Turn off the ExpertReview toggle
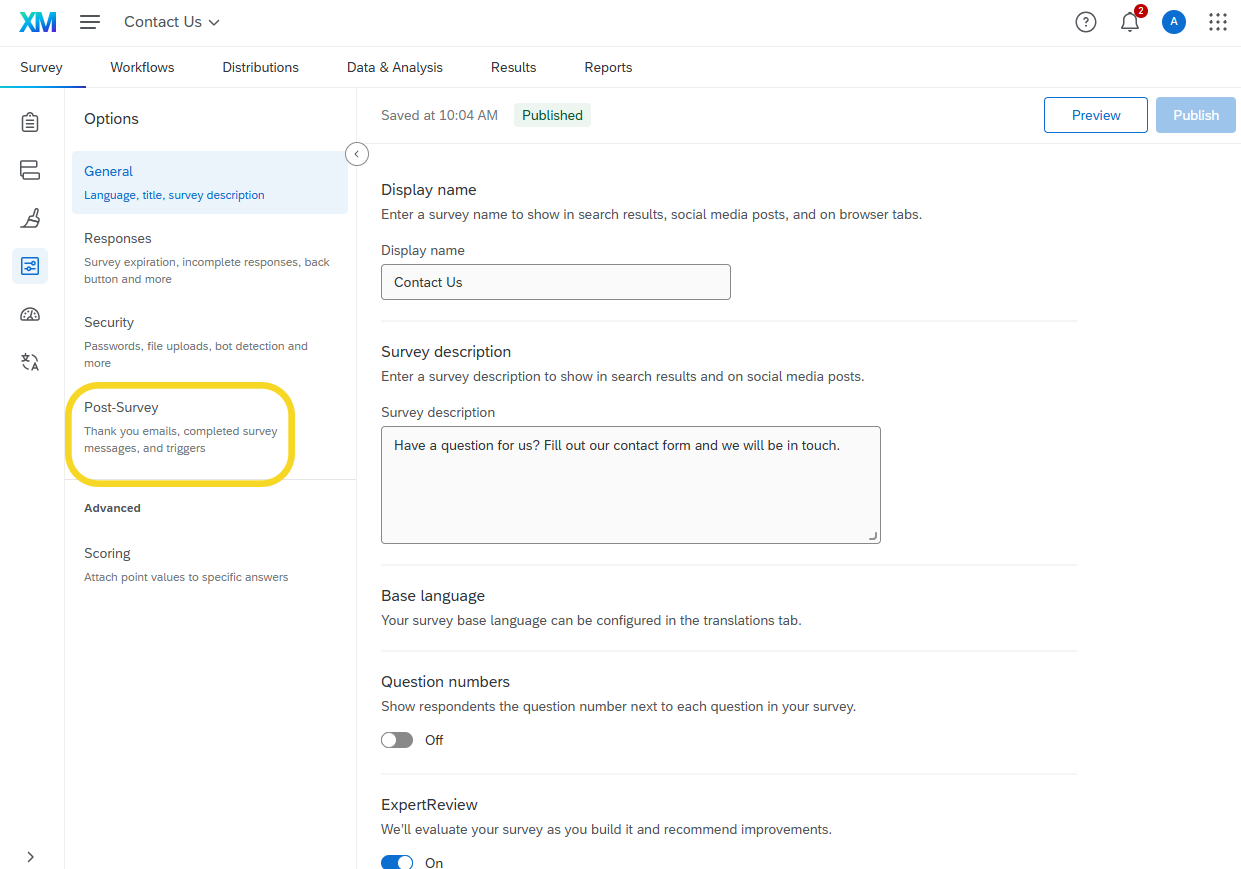1241x869 pixels. (x=397, y=862)
